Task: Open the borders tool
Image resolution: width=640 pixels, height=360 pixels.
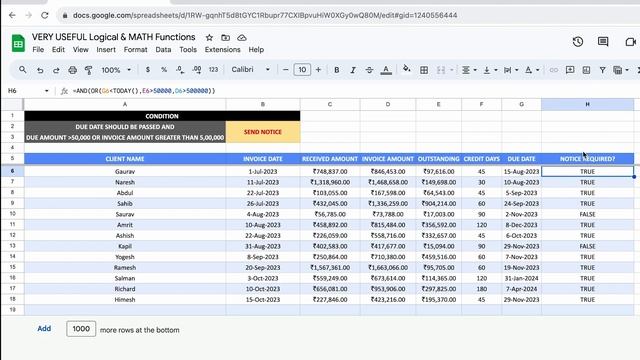Action: tap(424, 70)
